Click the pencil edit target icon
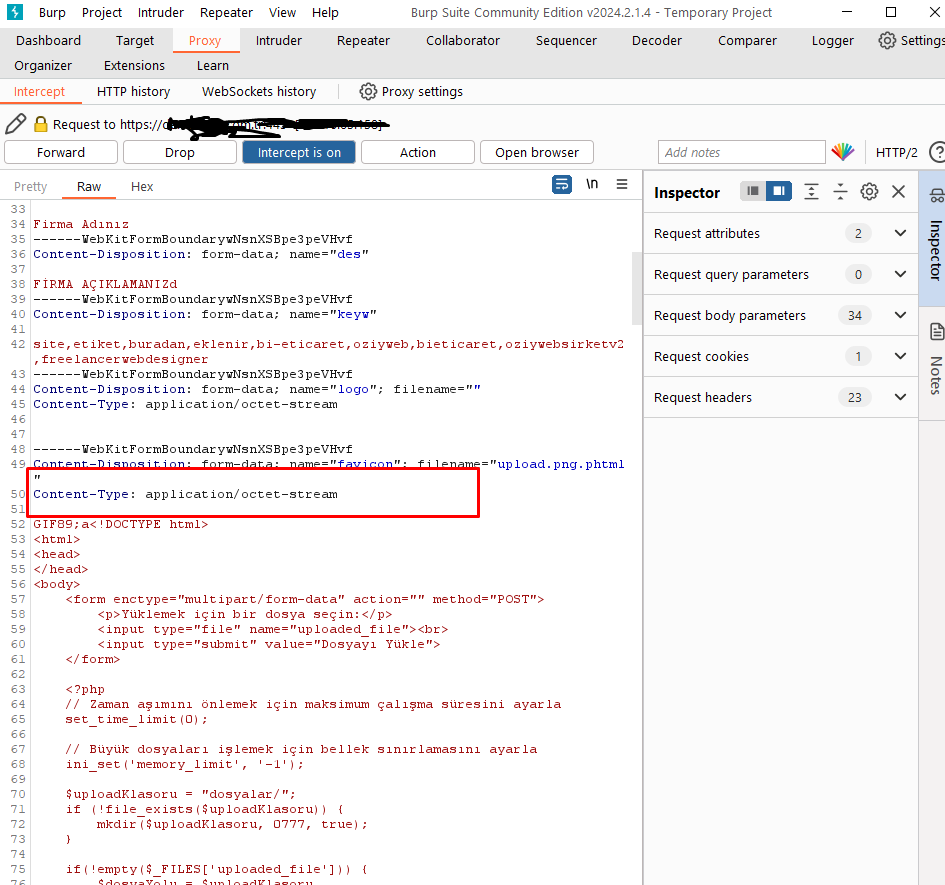Viewport: 945px width, 885px height. (x=16, y=124)
